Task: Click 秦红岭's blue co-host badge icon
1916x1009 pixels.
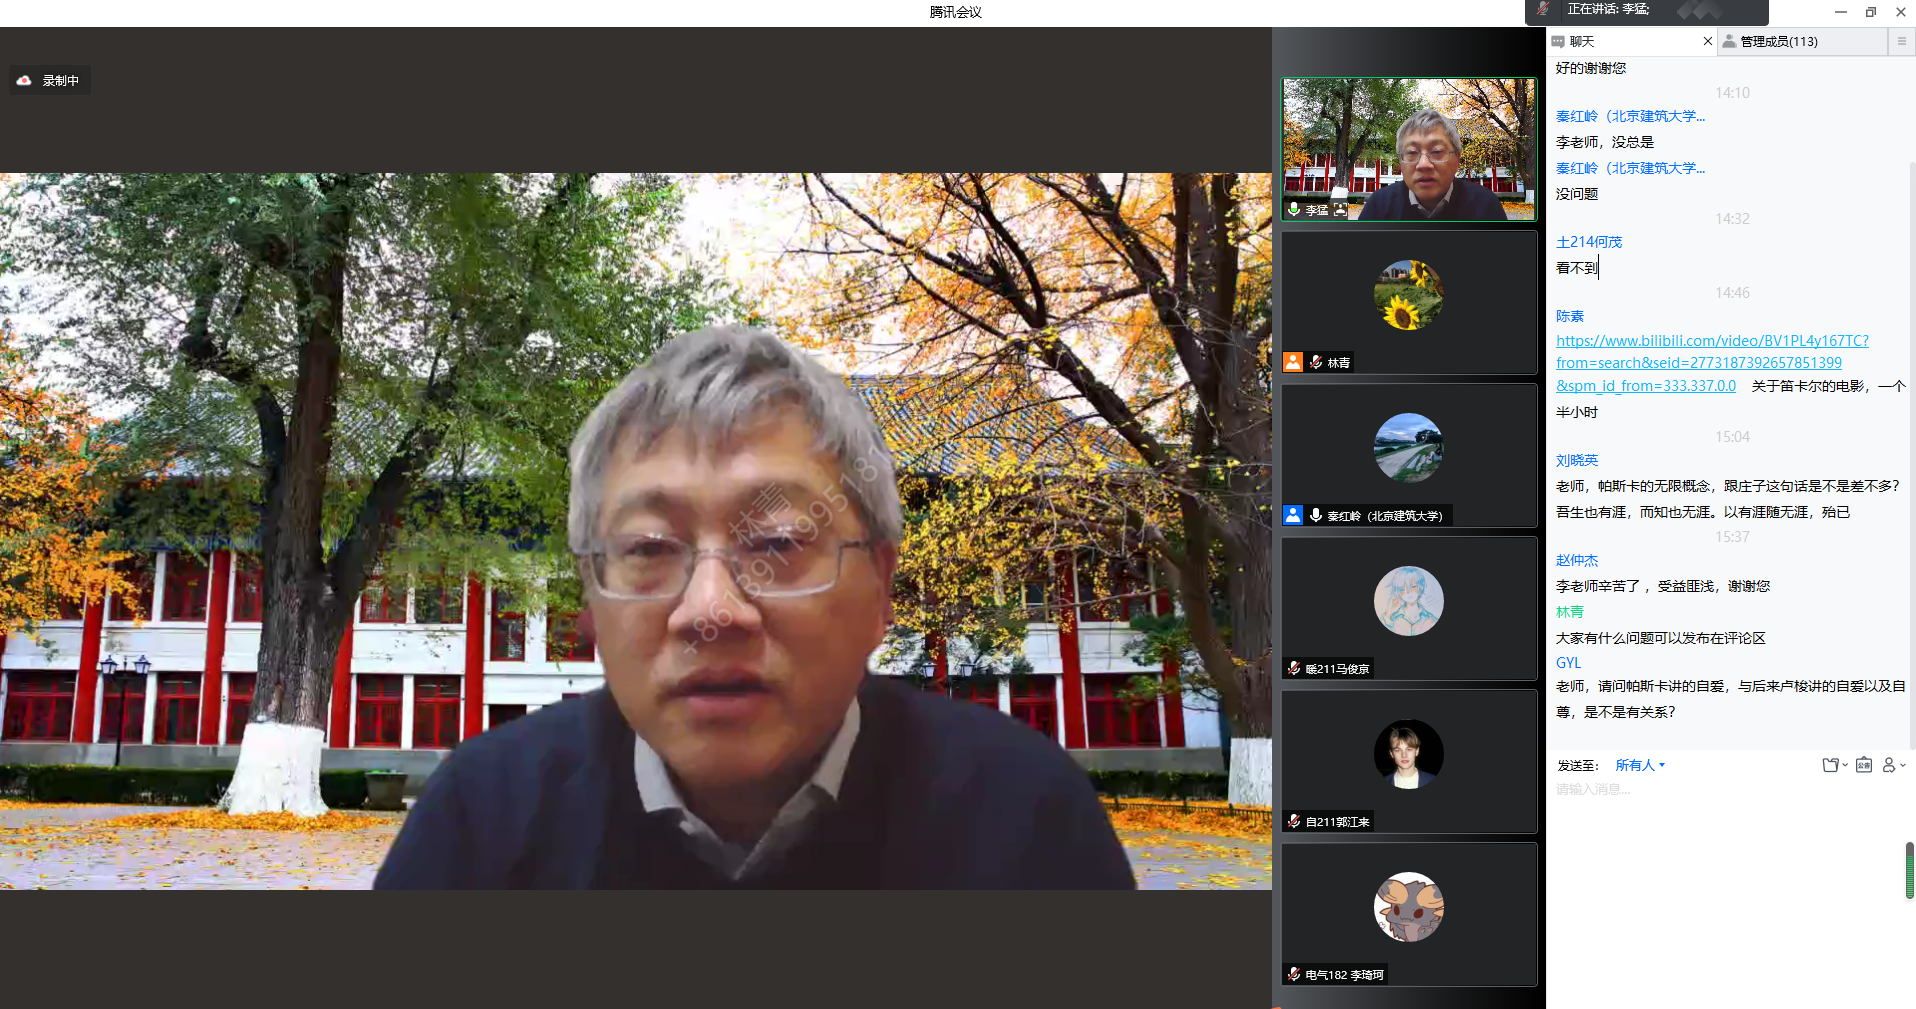Action: click(1293, 515)
